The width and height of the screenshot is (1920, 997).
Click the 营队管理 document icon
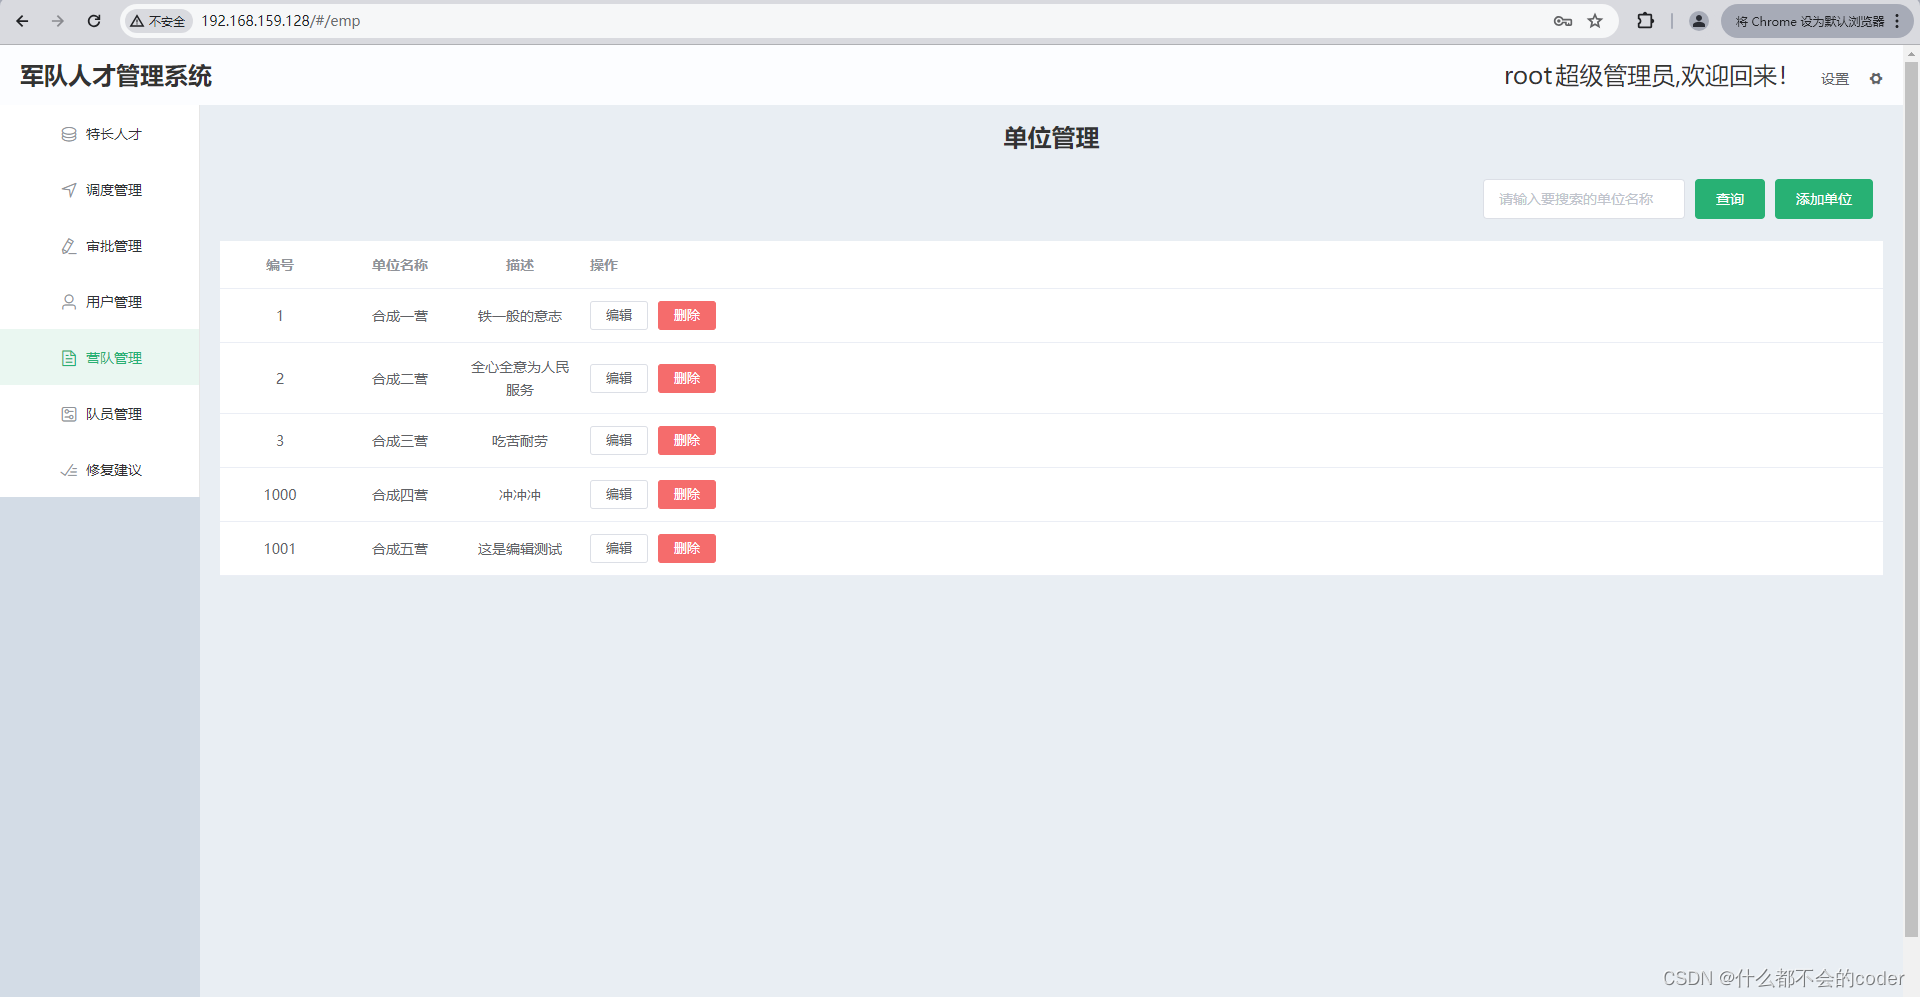click(x=69, y=358)
